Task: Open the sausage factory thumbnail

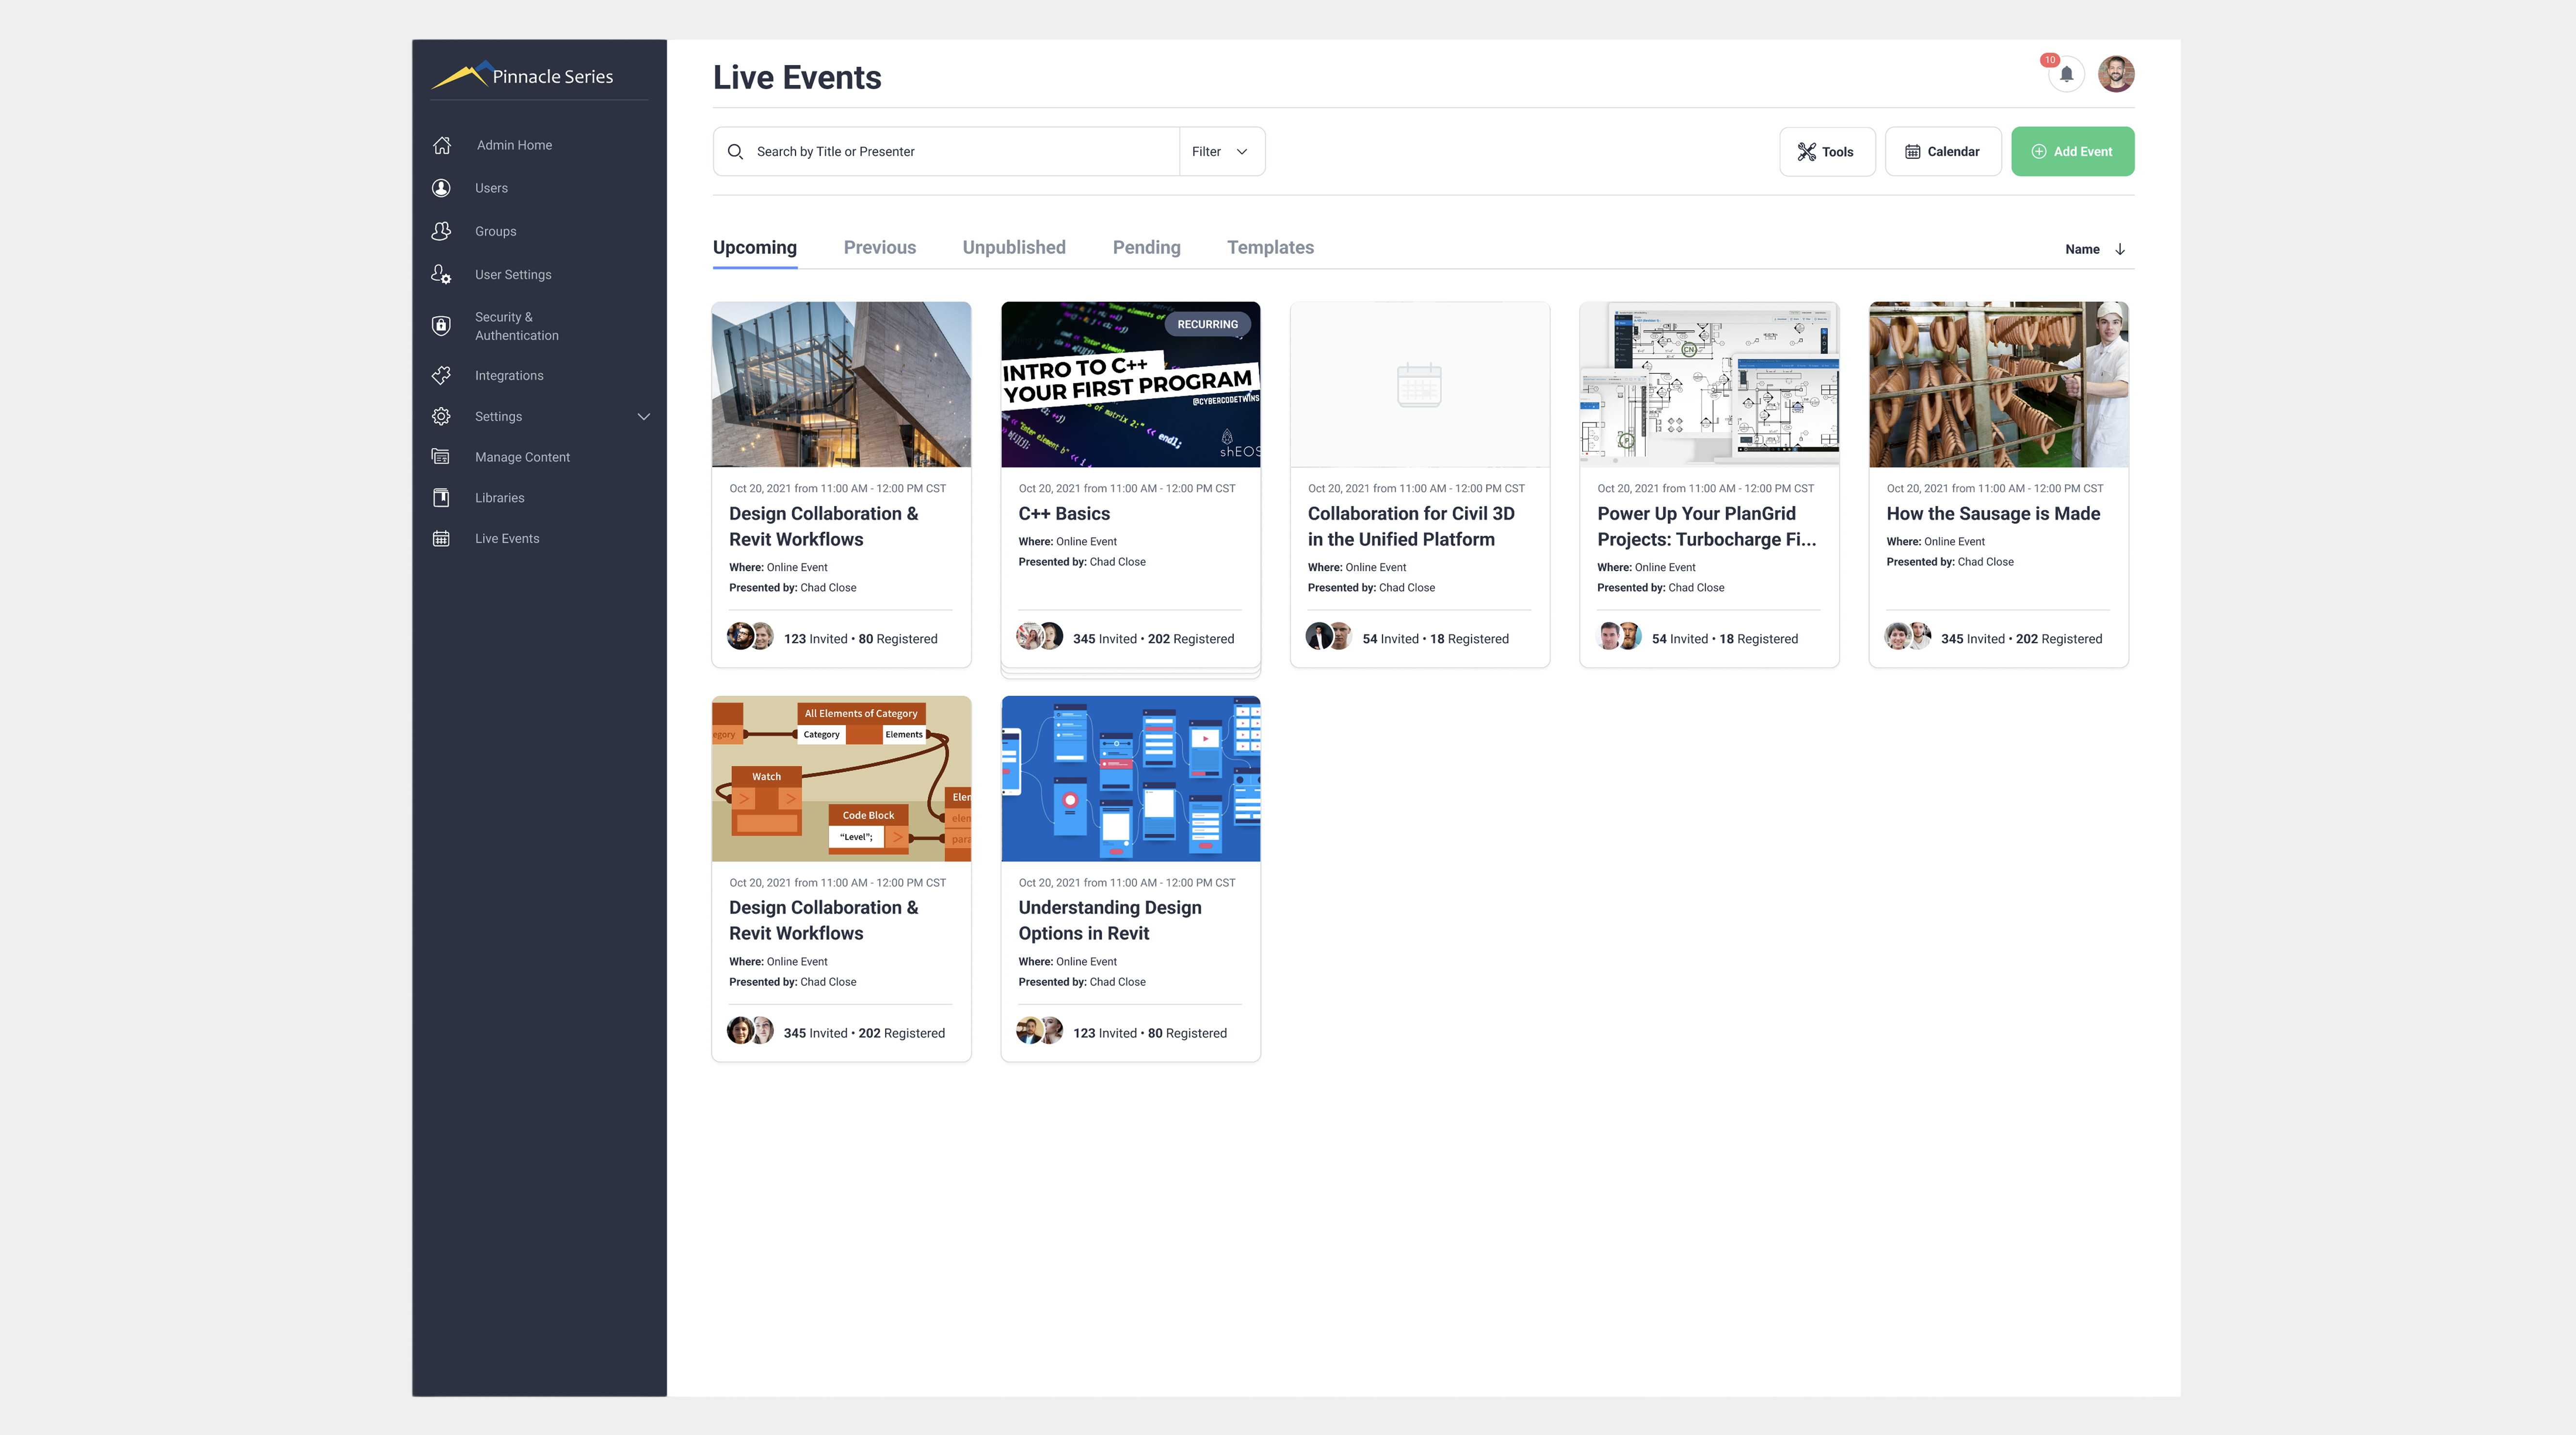Action: [1998, 384]
